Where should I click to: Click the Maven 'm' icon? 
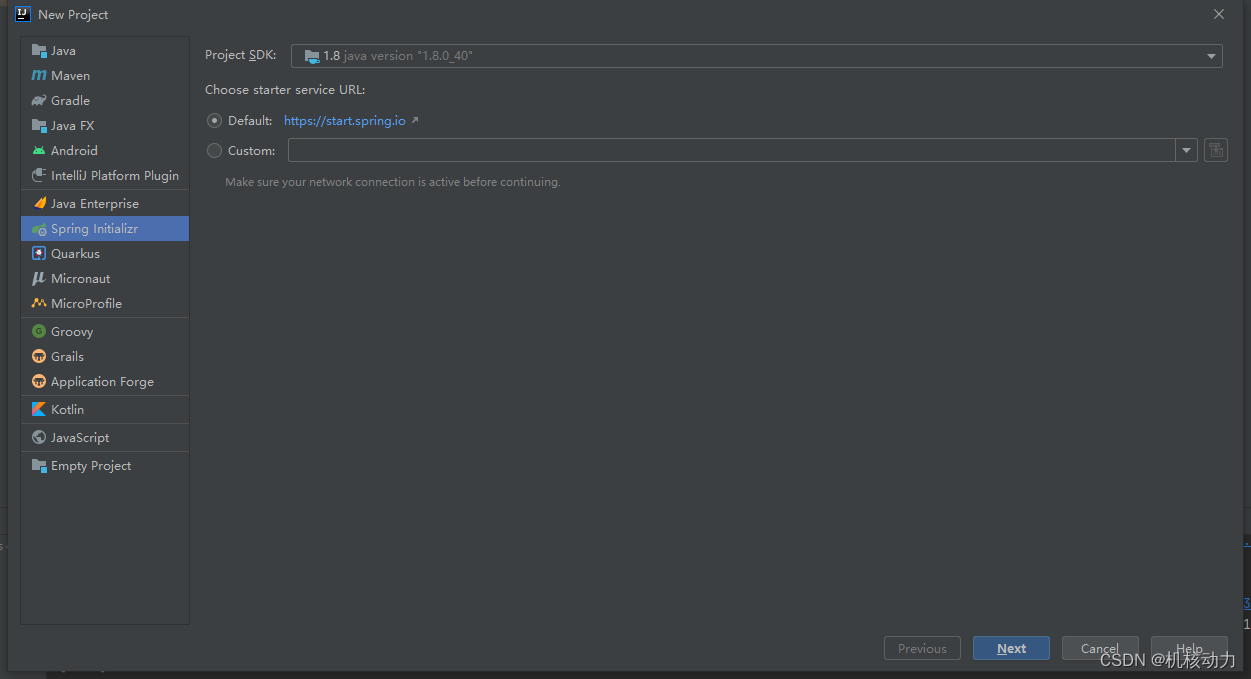(x=39, y=76)
